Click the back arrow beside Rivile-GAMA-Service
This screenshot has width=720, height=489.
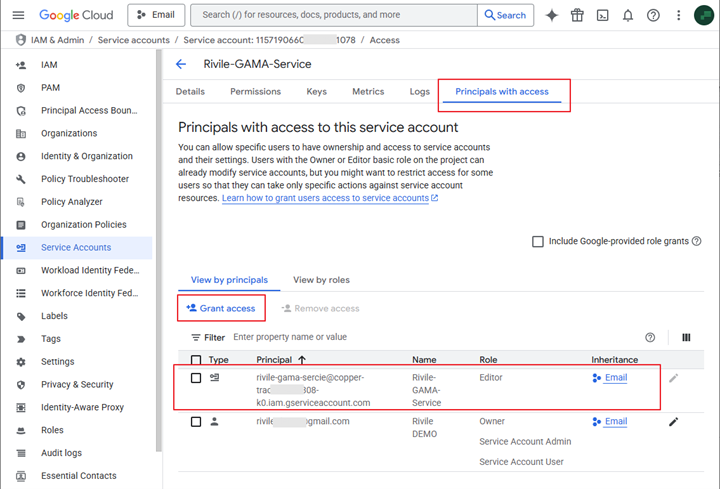pos(181,64)
